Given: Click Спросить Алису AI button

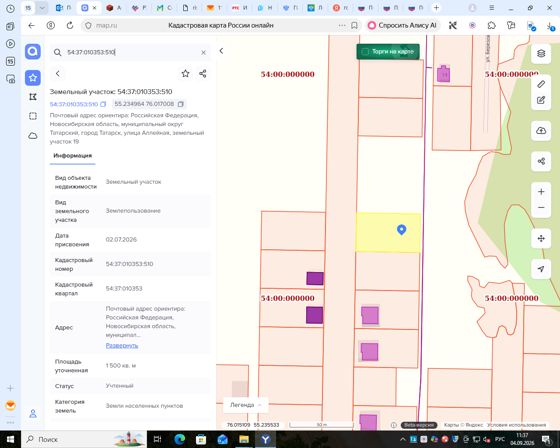Looking at the screenshot, I should (x=402, y=25).
